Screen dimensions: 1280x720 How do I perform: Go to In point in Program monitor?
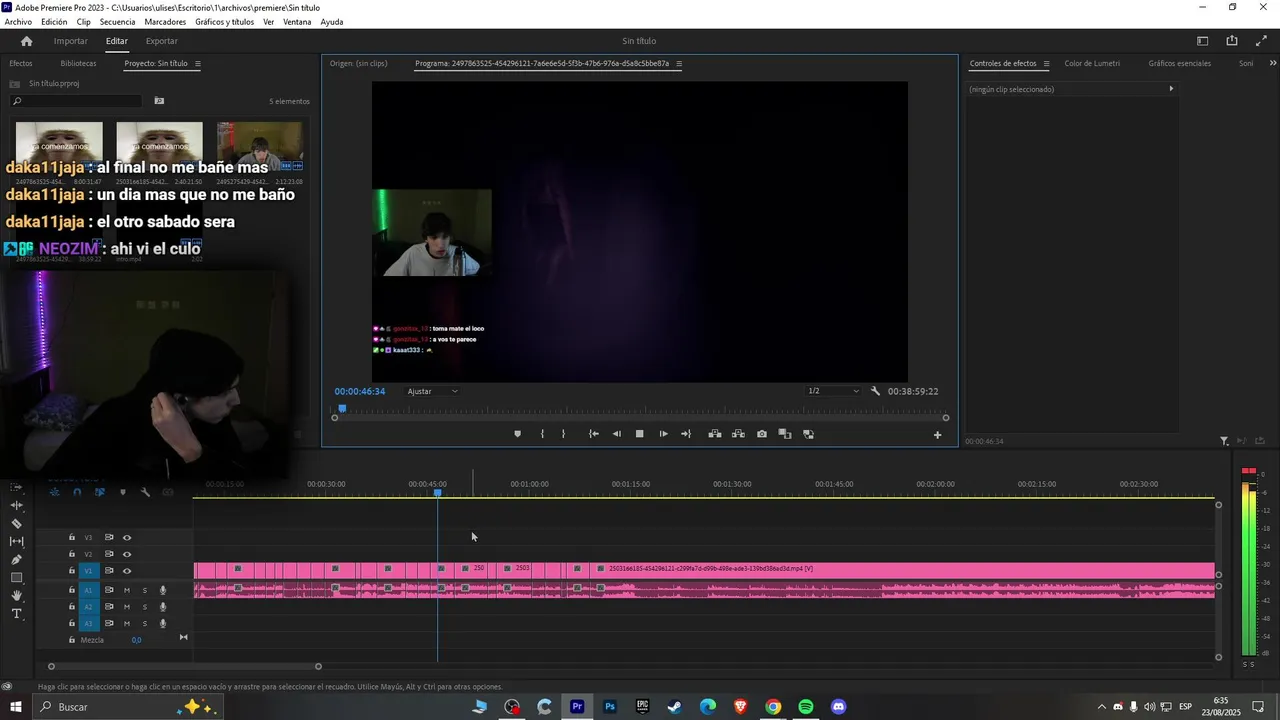click(x=593, y=434)
